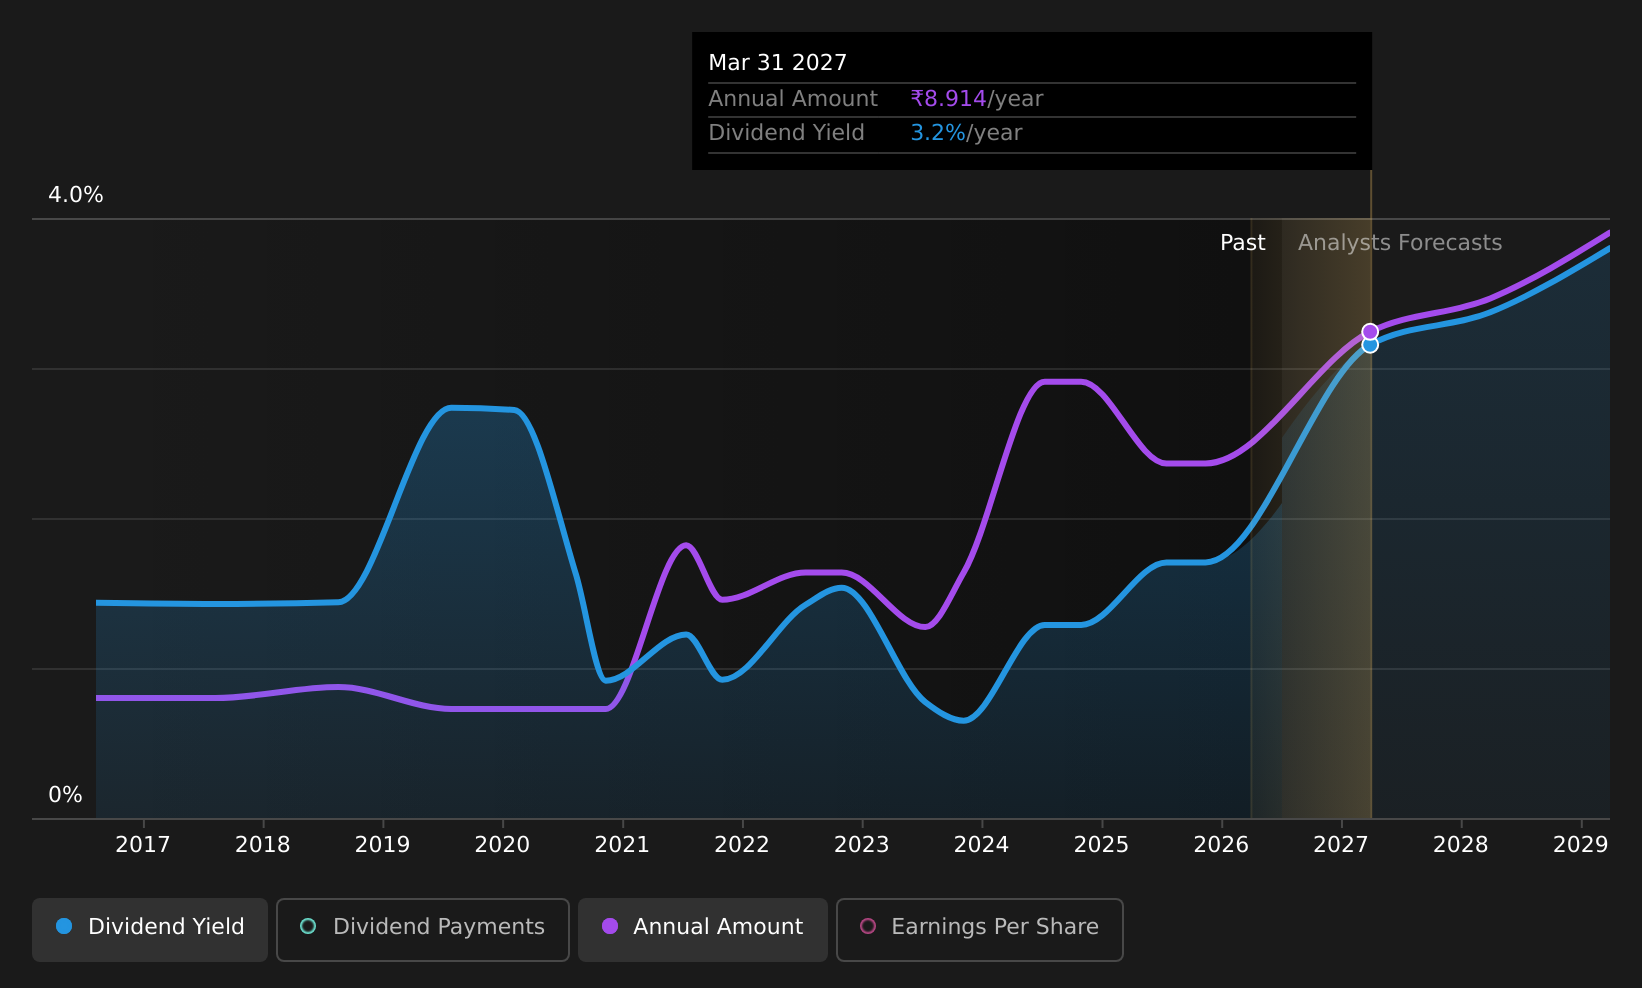Click the 2029 x-axis year label
This screenshot has height=988, width=1642.
1581,845
